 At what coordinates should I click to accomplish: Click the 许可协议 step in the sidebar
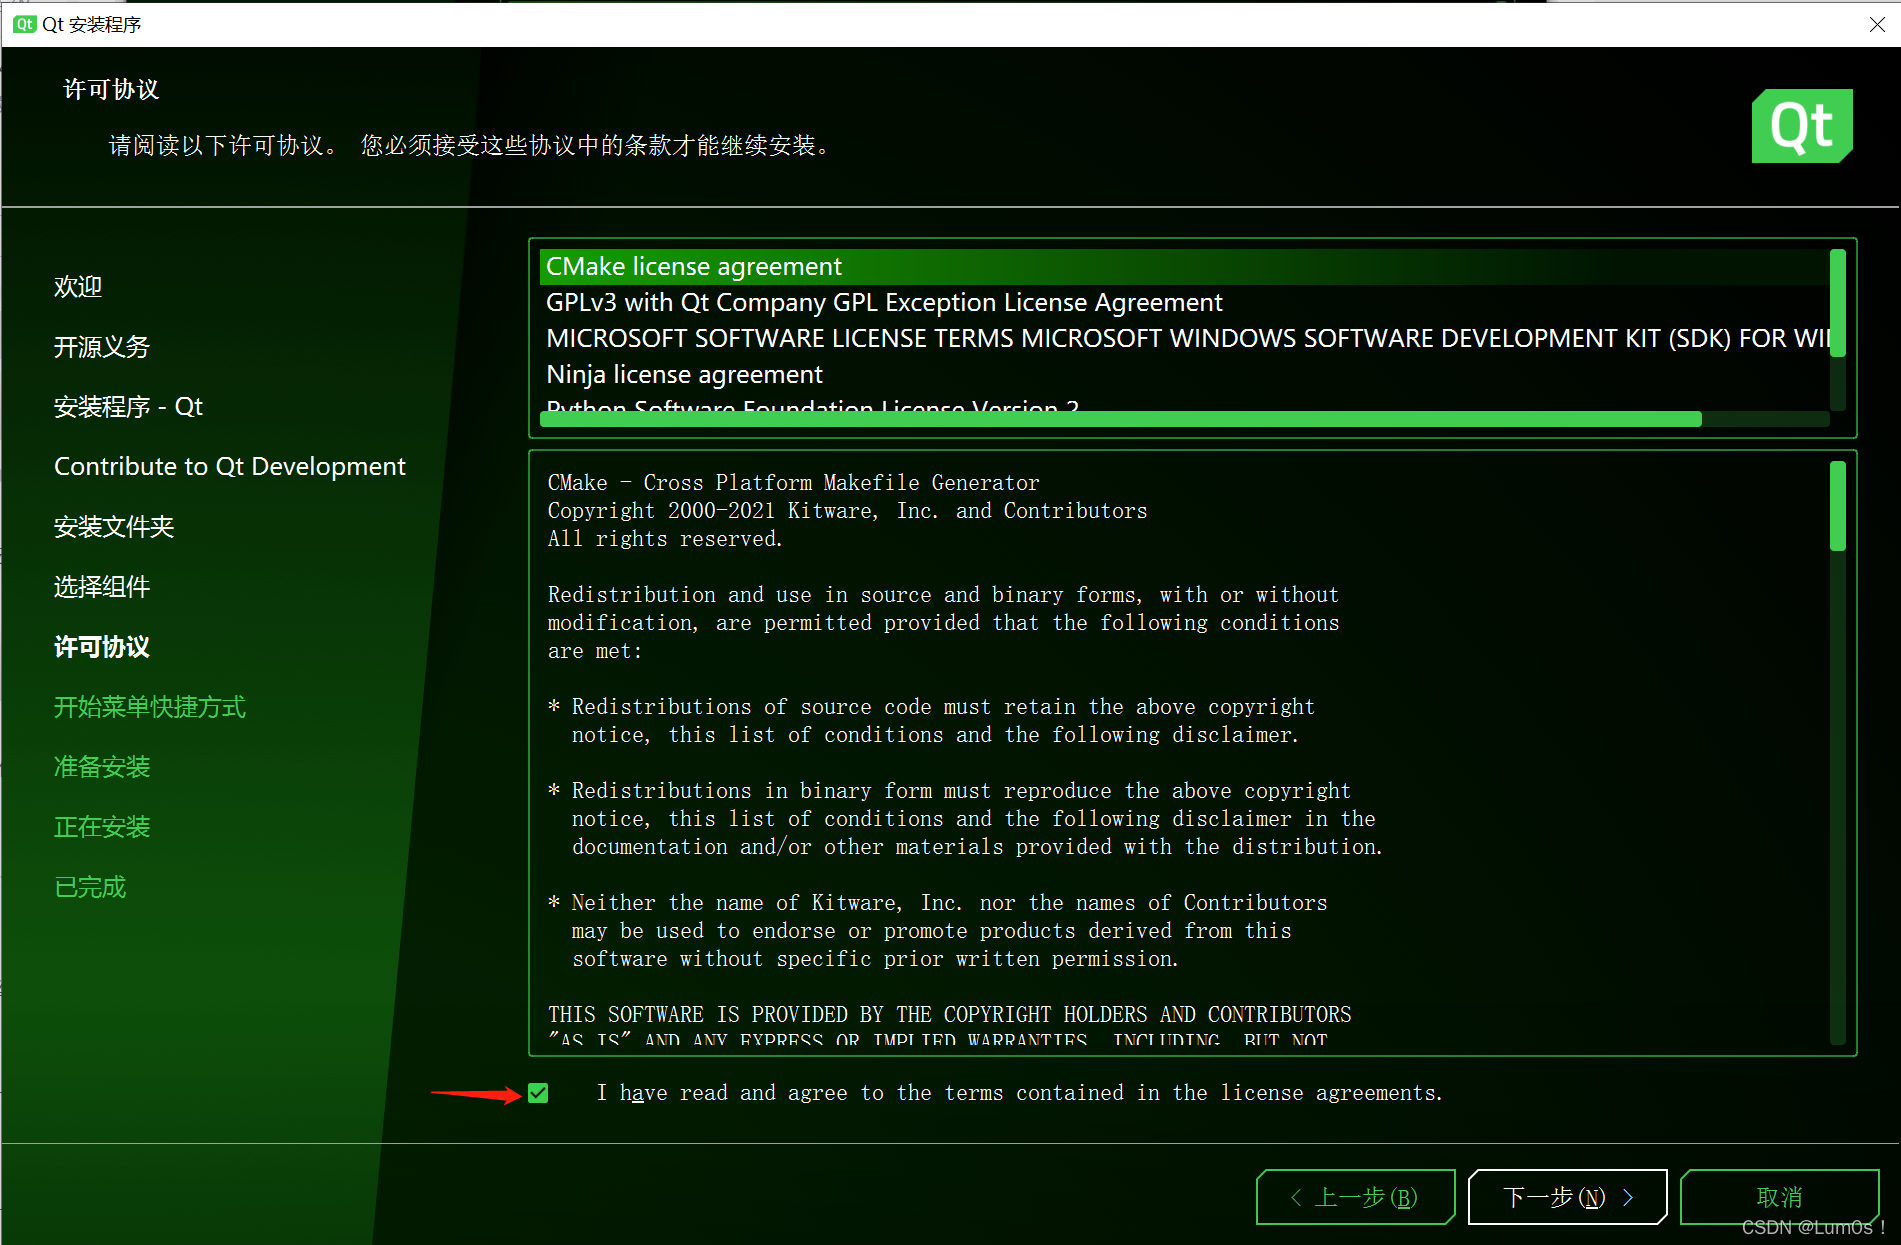pyautogui.click(x=102, y=647)
